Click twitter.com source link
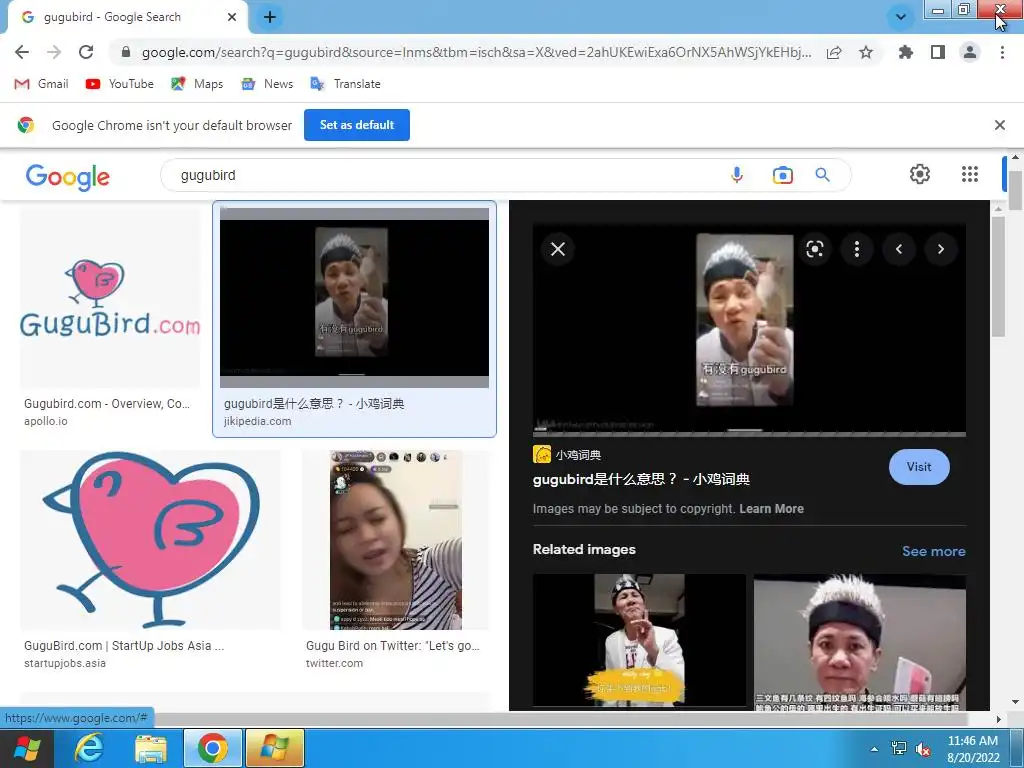Image resolution: width=1024 pixels, height=768 pixels. pos(334,663)
